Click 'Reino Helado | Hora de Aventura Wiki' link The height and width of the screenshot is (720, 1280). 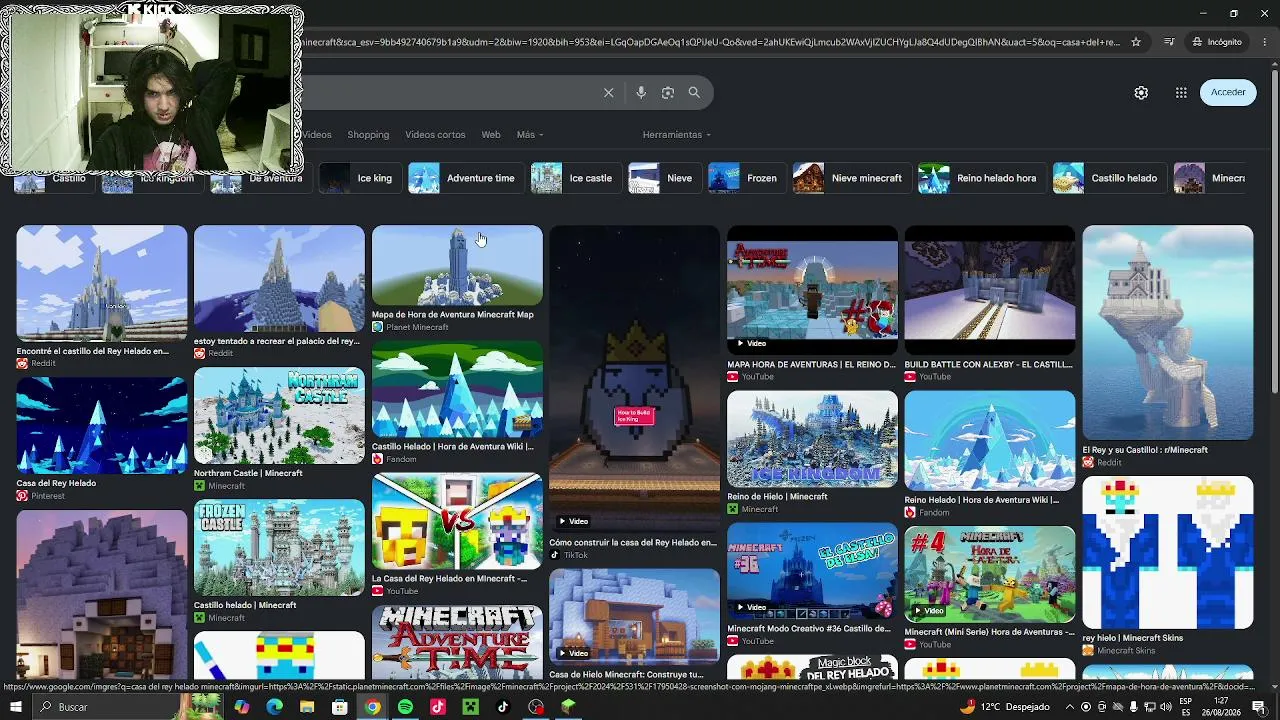tap(981, 500)
